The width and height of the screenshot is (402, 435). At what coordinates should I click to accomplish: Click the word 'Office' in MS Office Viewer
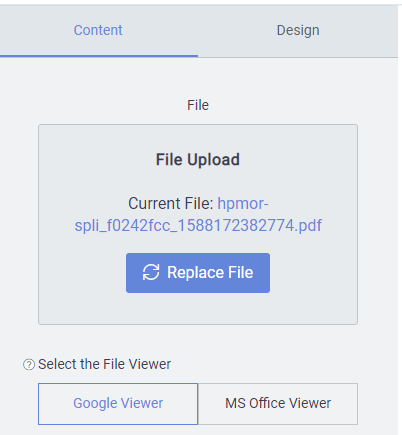pyautogui.click(x=267, y=403)
